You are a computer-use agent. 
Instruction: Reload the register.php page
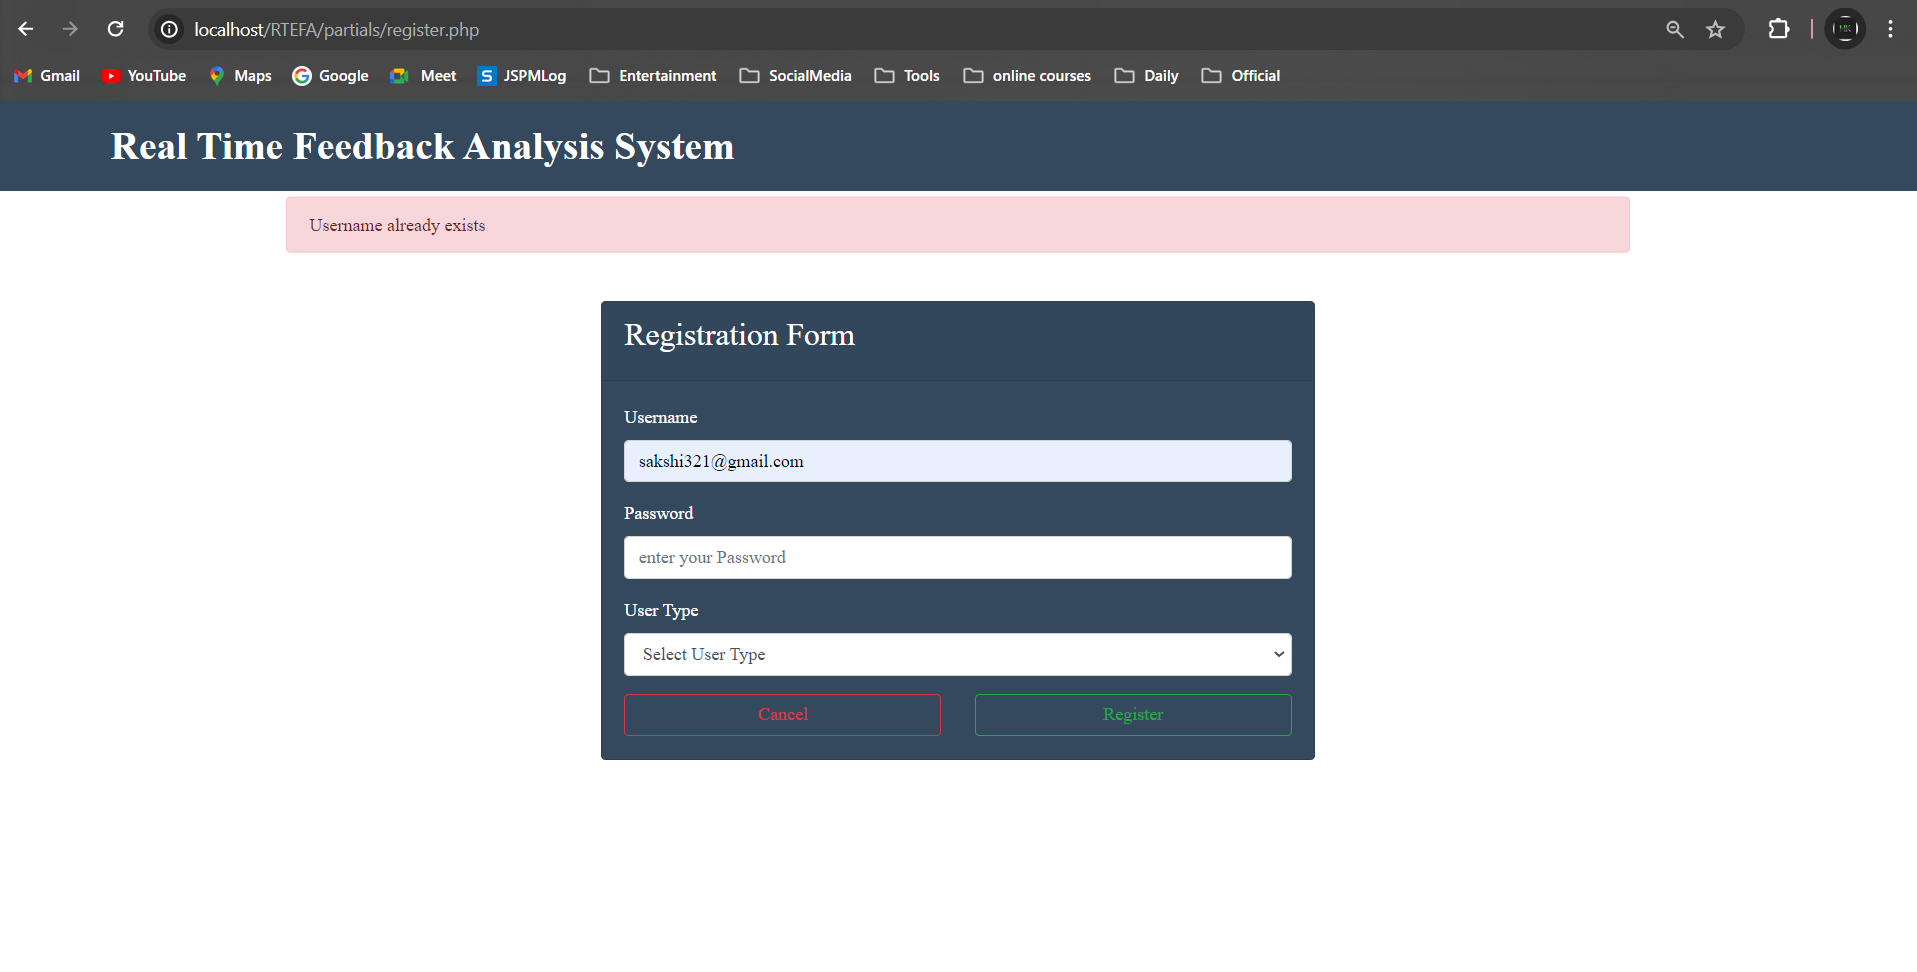pos(115,29)
